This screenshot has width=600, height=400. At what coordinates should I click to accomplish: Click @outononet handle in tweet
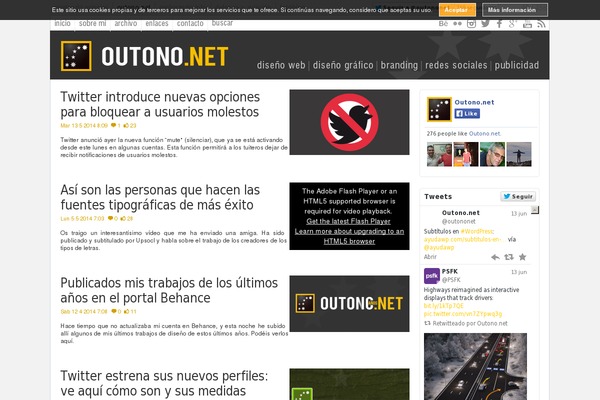[x=458, y=221]
